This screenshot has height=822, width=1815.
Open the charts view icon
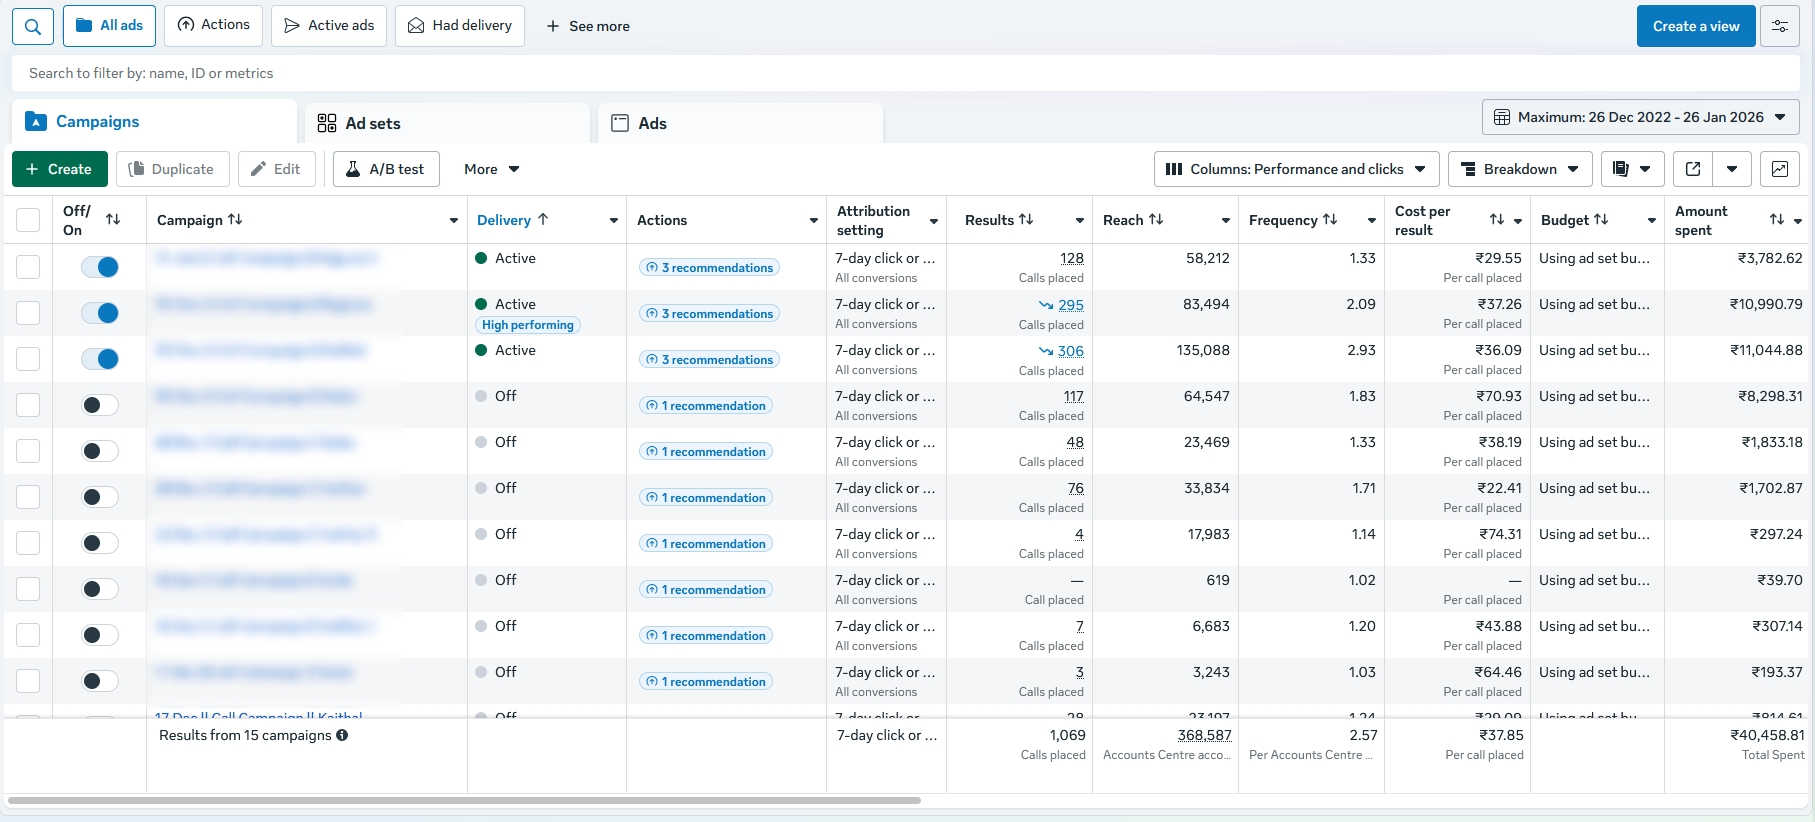tap(1780, 169)
